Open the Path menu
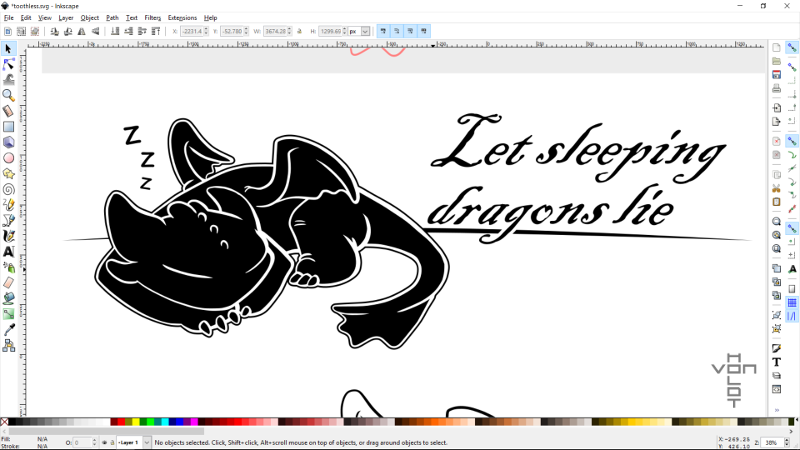This screenshot has height=450, width=800. (x=112, y=18)
